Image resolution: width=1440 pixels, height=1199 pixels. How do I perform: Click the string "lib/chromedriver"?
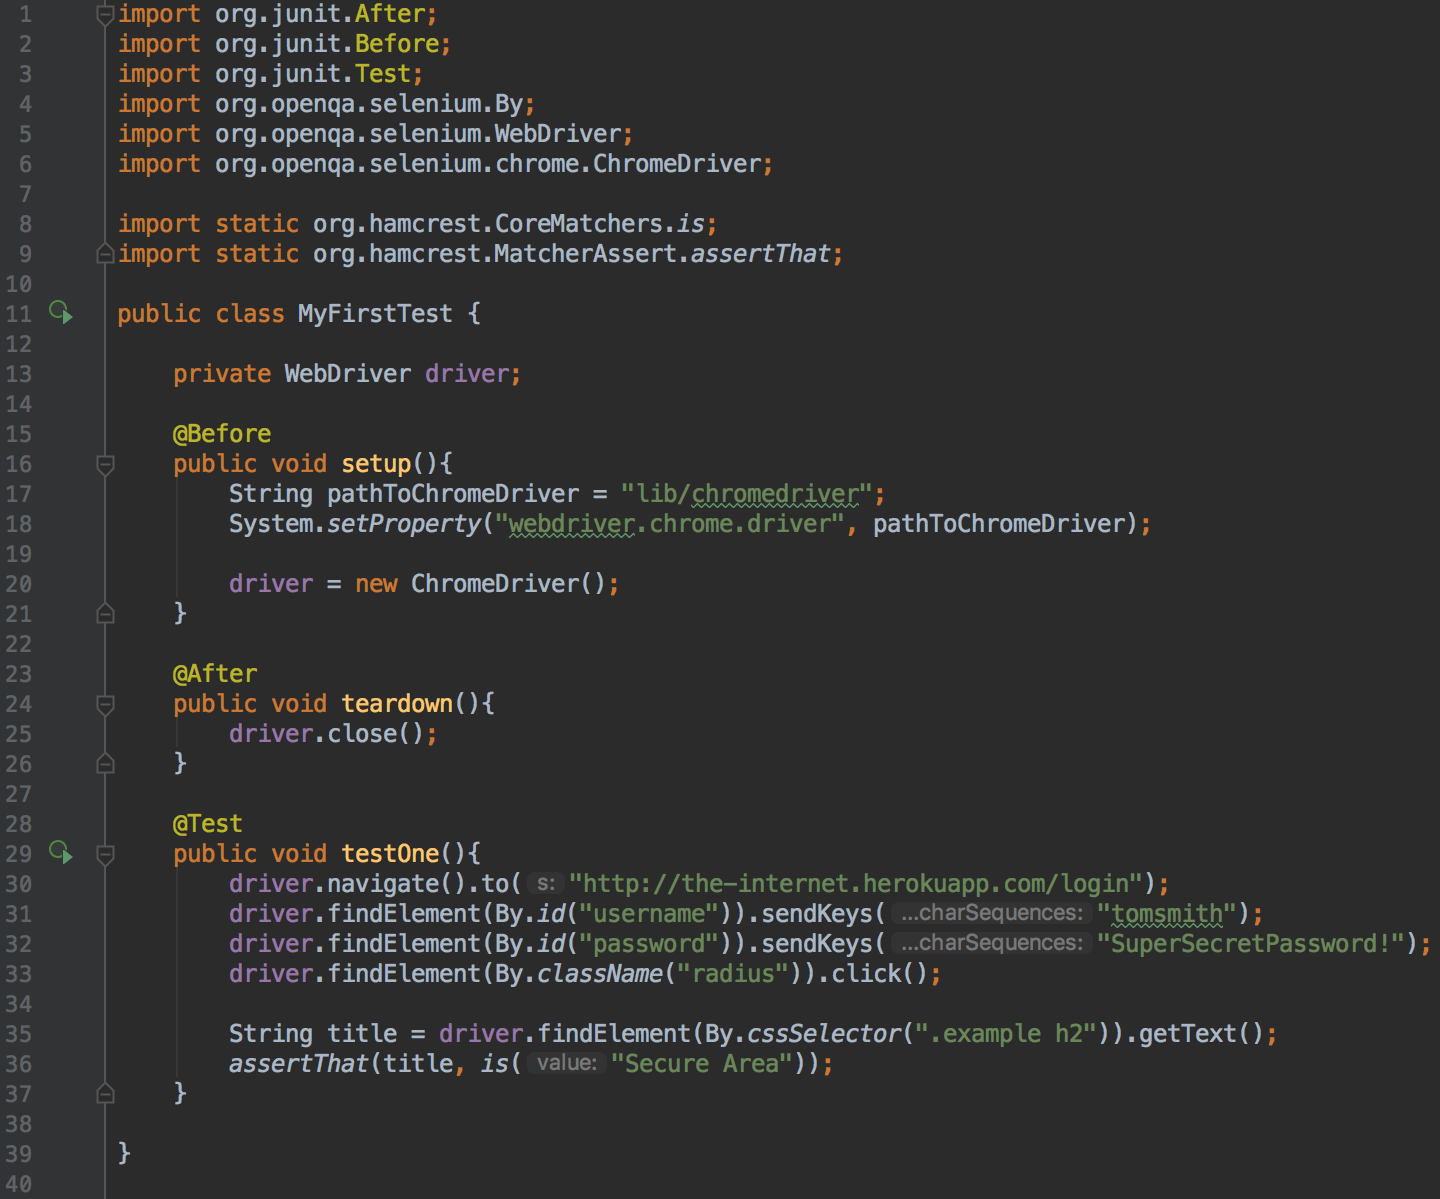[x=747, y=494]
